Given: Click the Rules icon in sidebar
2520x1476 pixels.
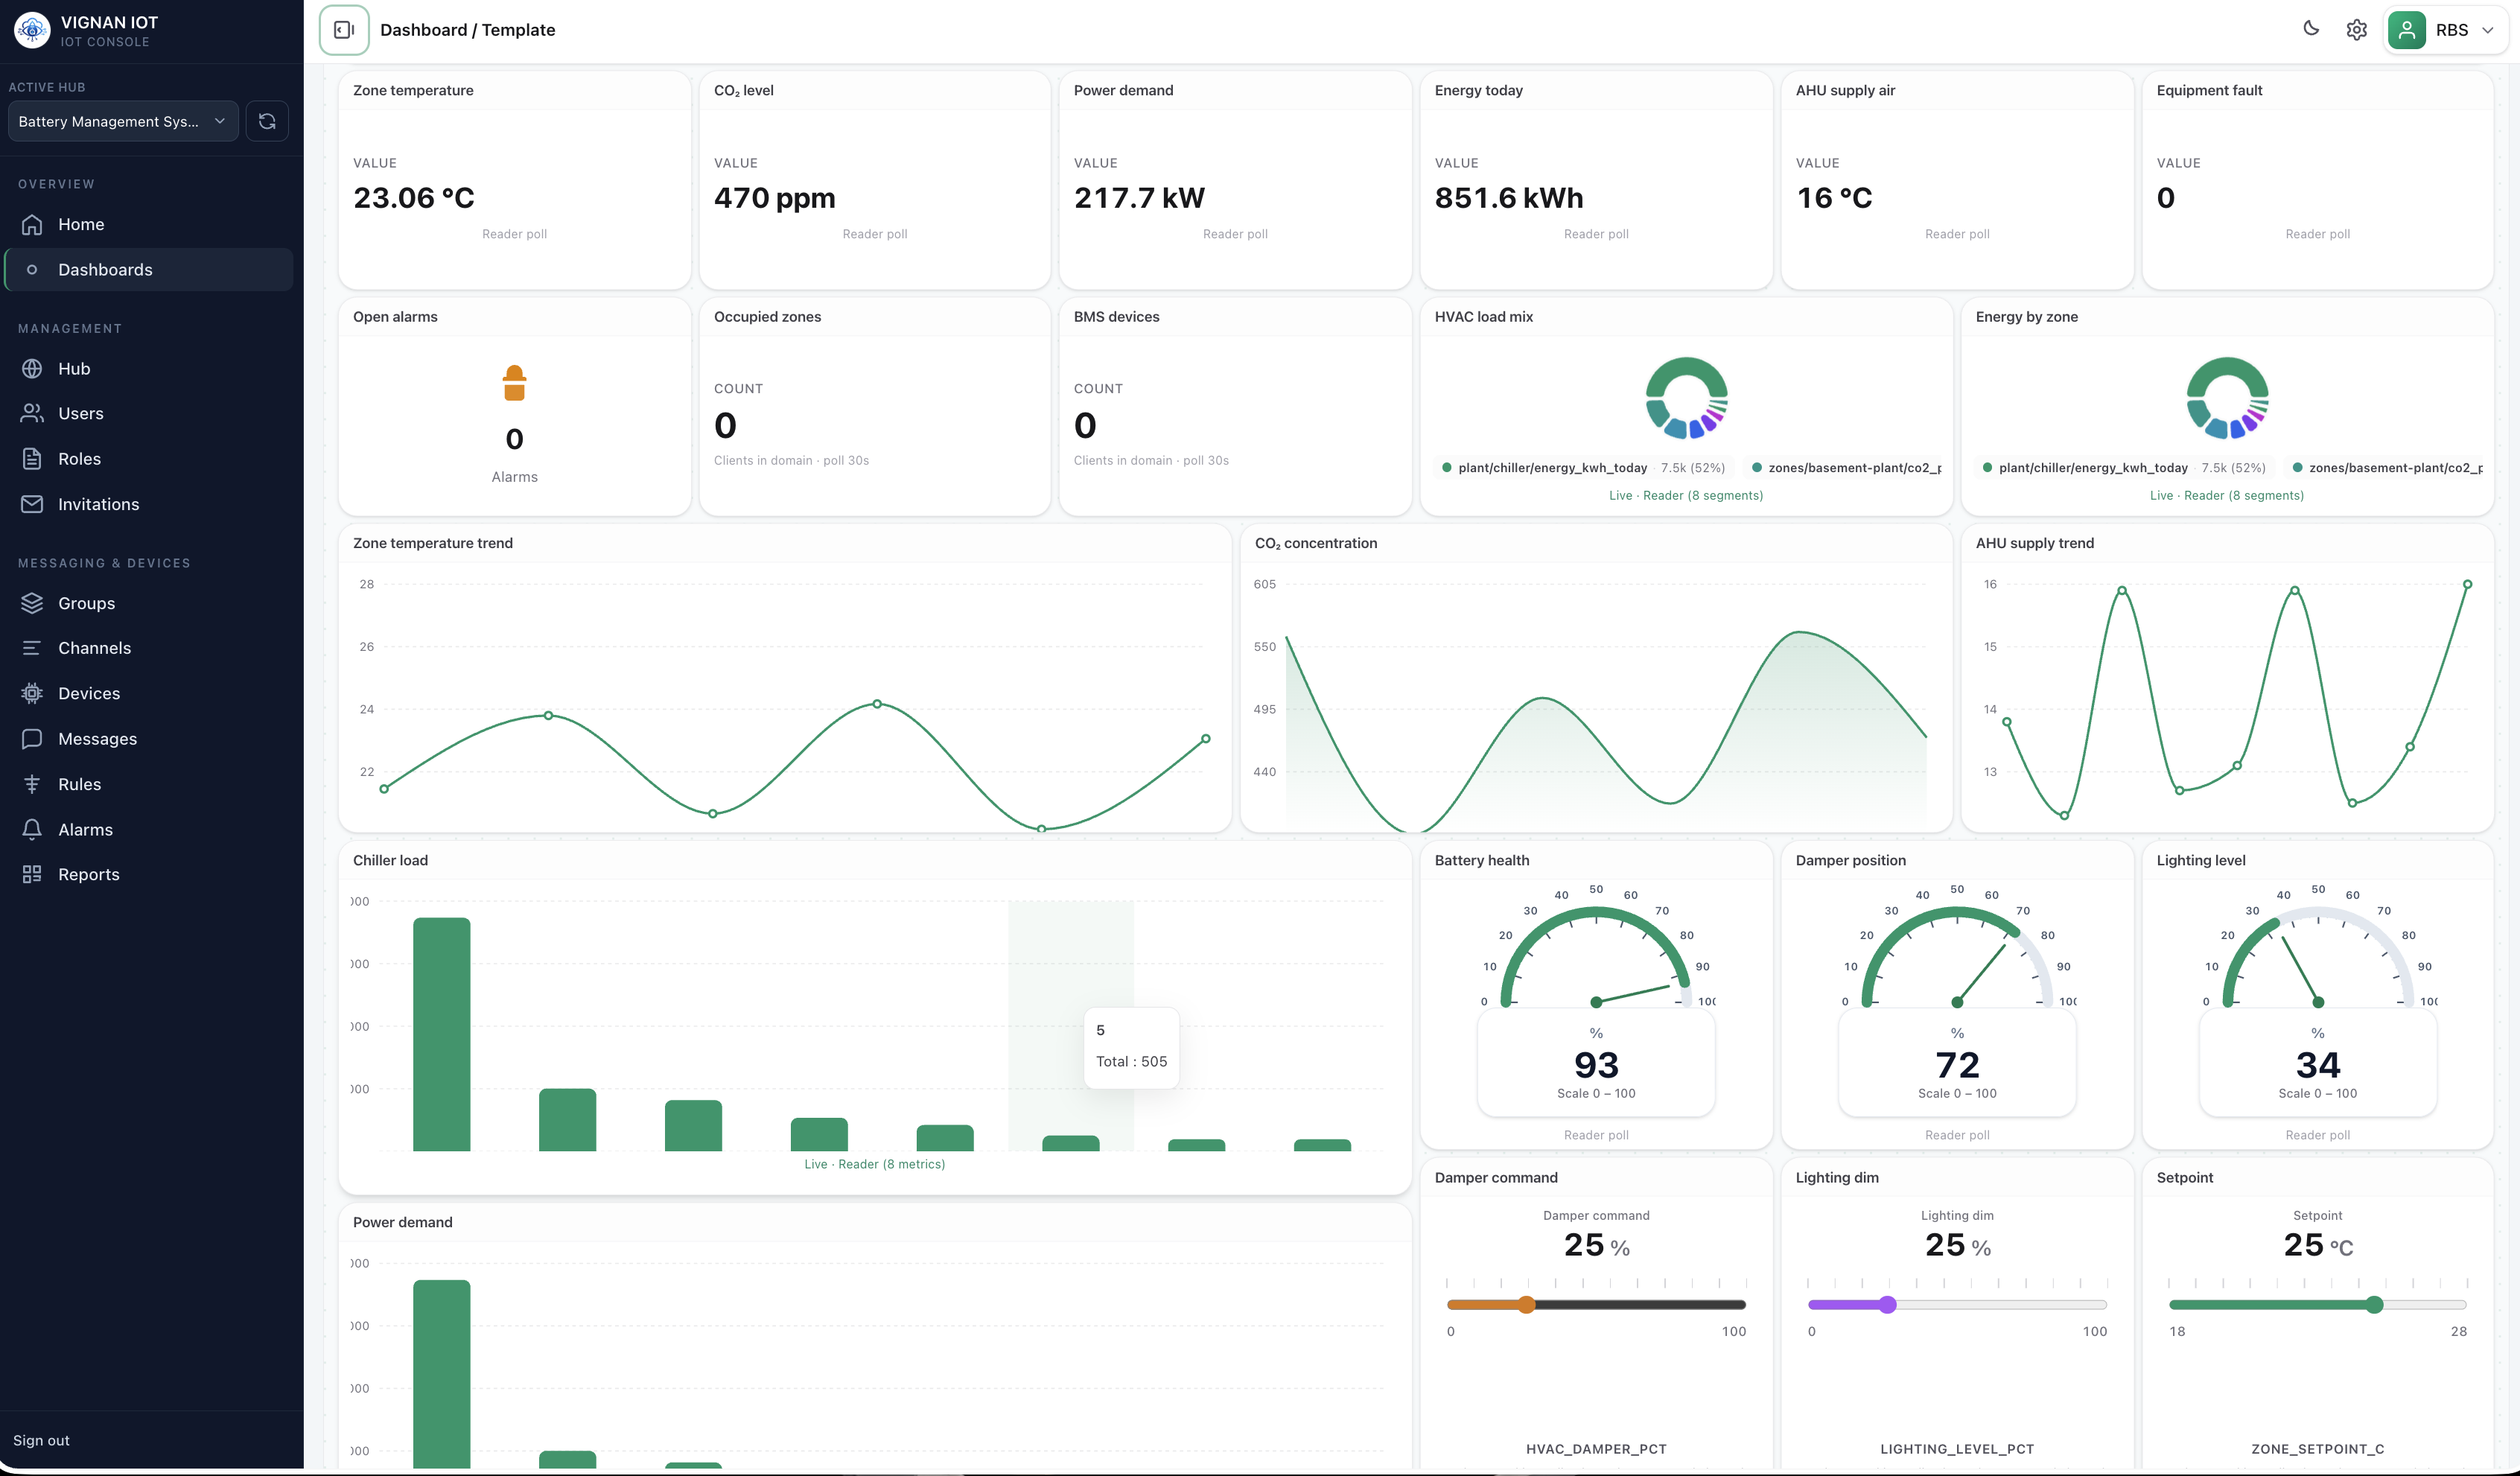Looking at the screenshot, I should pyautogui.click(x=32, y=784).
